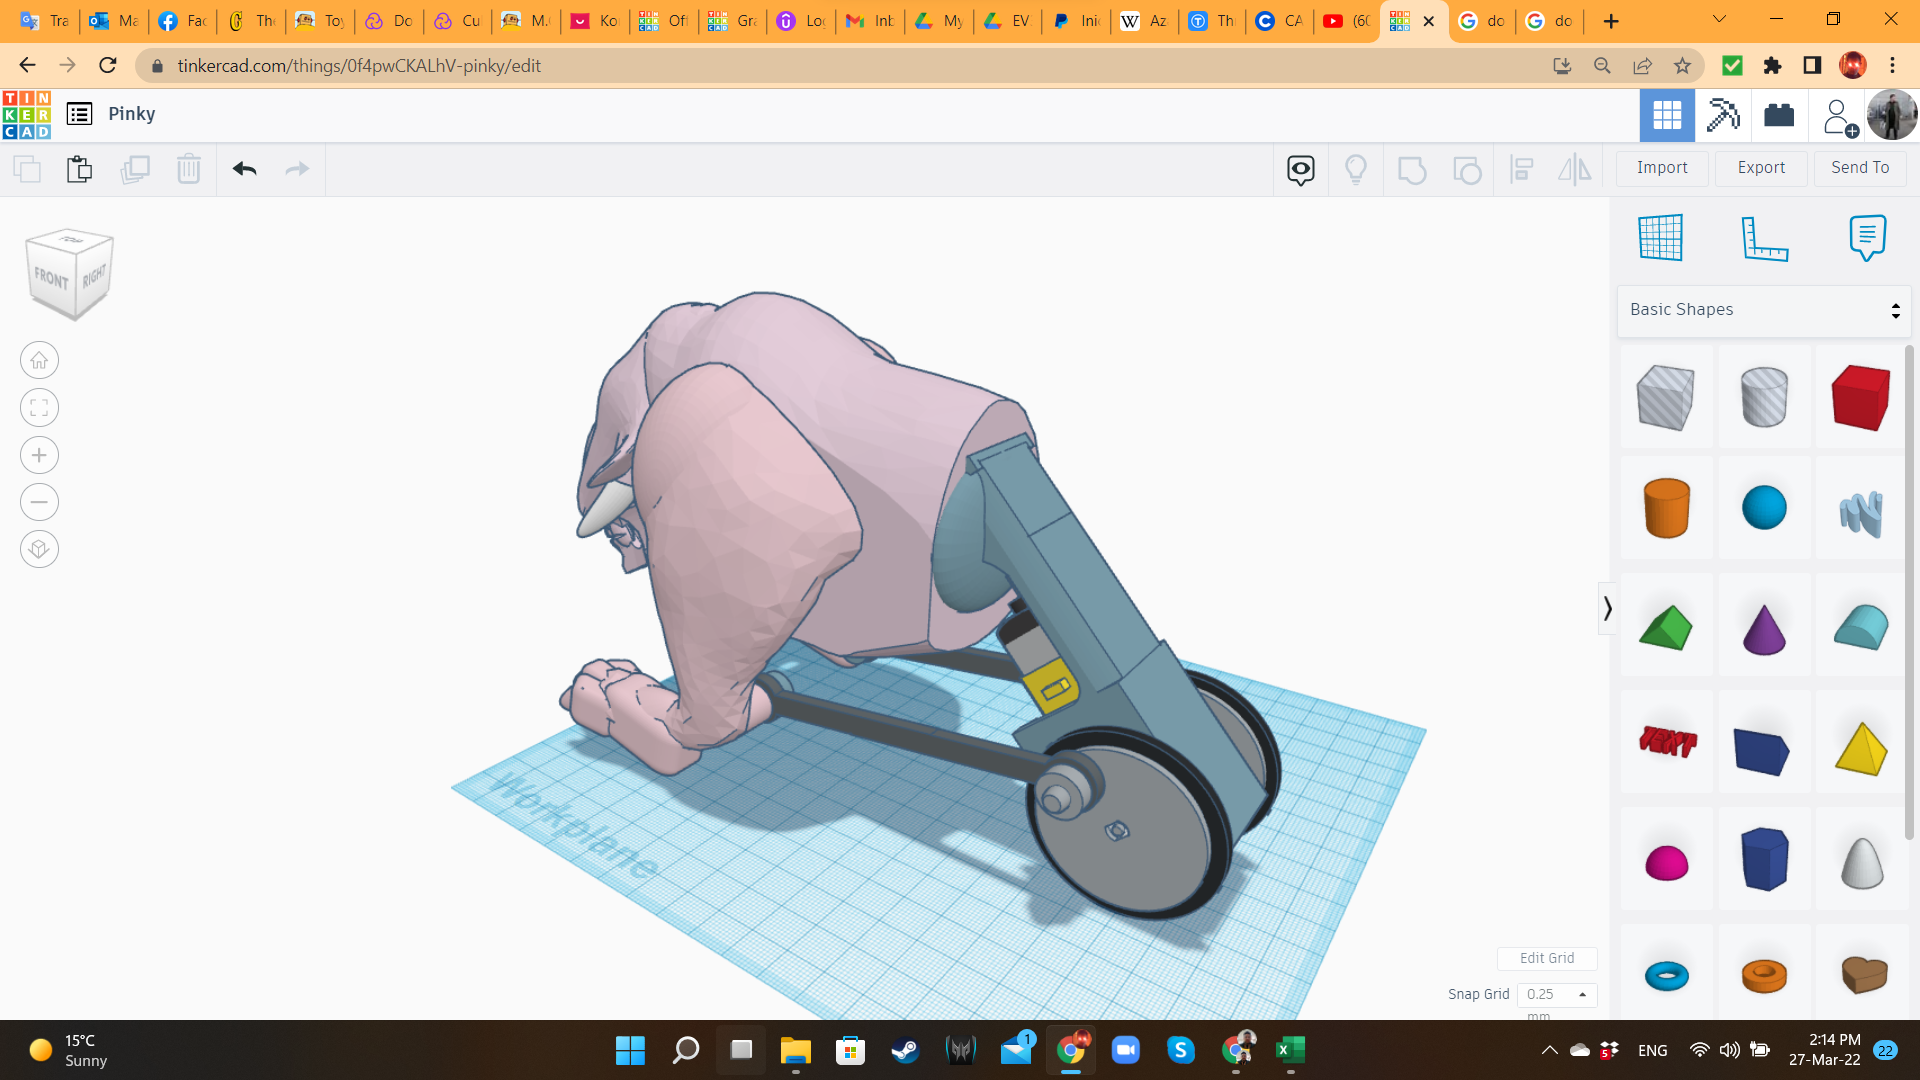Screen dimensions: 1920x1080
Task: Collapse the shapes panel chevron
Action: coord(1607,608)
